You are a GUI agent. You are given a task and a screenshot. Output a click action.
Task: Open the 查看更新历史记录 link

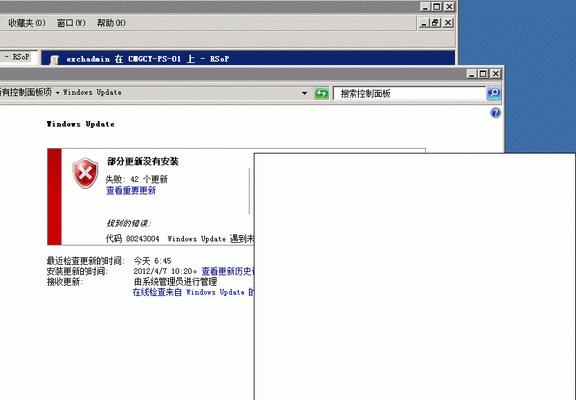[x=227, y=271]
